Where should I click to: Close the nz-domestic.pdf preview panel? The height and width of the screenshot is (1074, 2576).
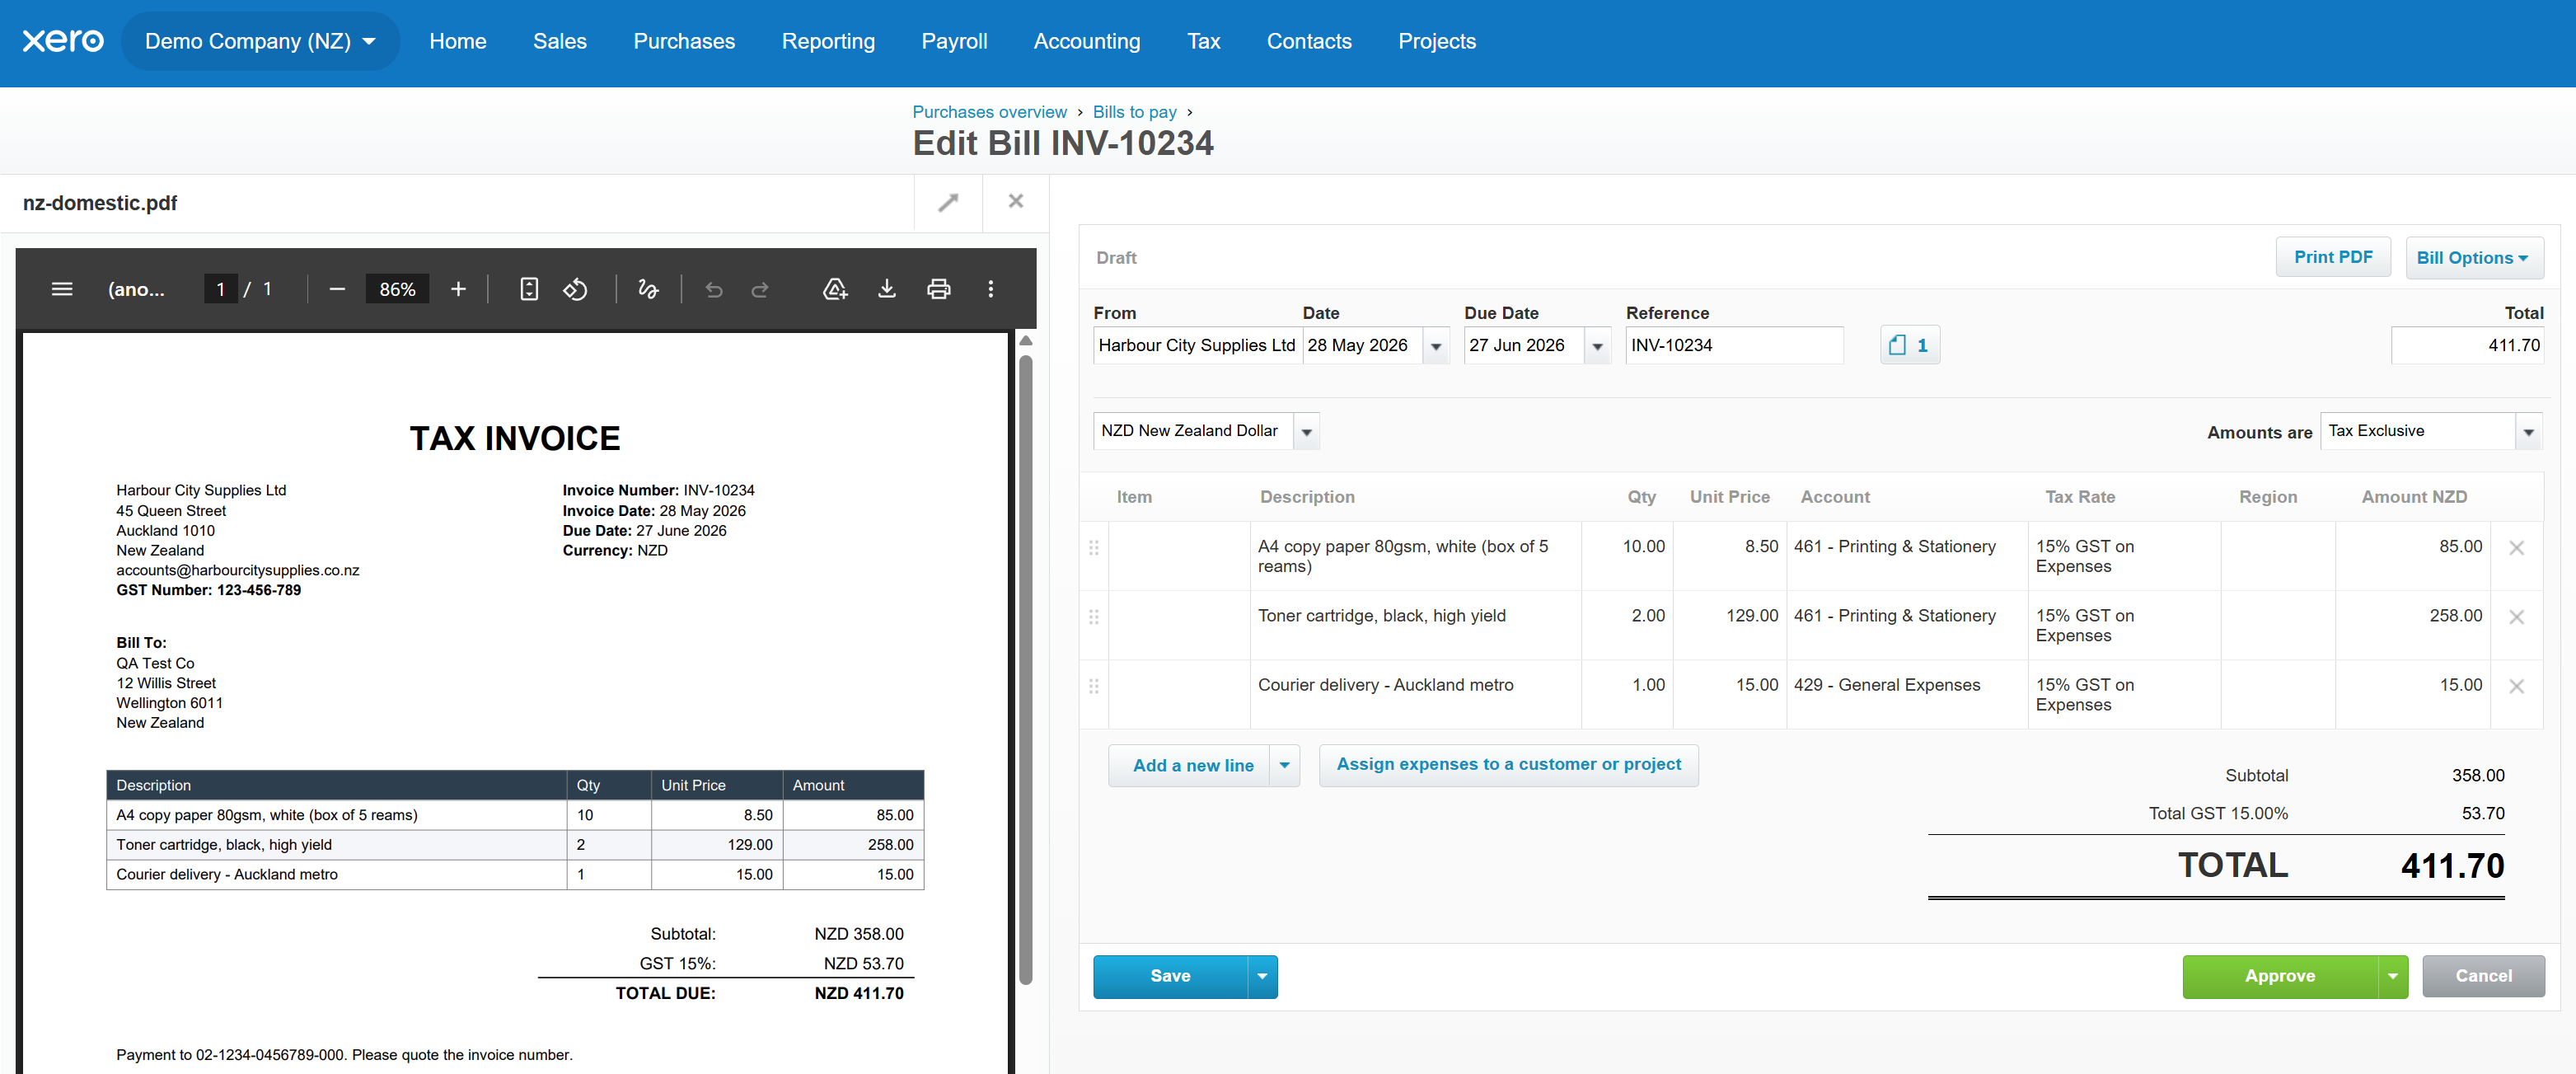[x=1016, y=201]
